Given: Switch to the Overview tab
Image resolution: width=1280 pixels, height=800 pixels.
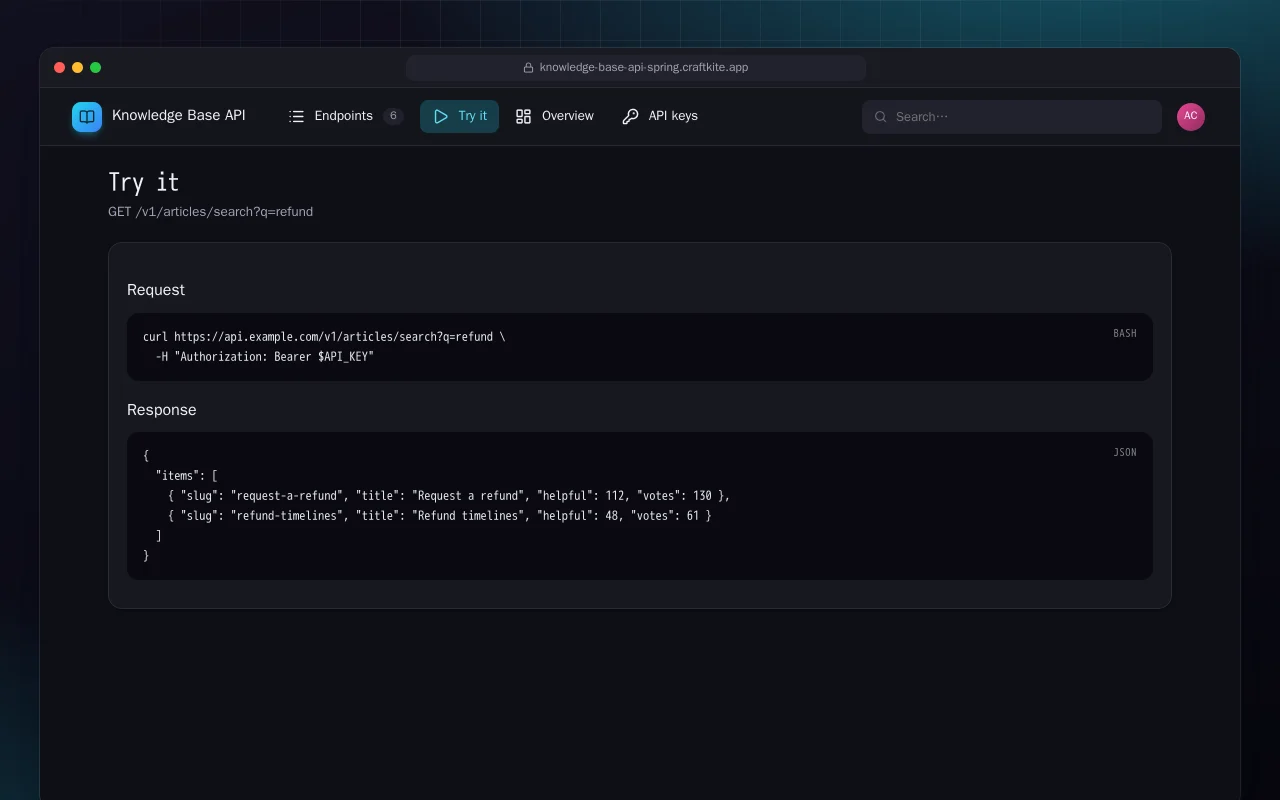Looking at the screenshot, I should pos(554,117).
